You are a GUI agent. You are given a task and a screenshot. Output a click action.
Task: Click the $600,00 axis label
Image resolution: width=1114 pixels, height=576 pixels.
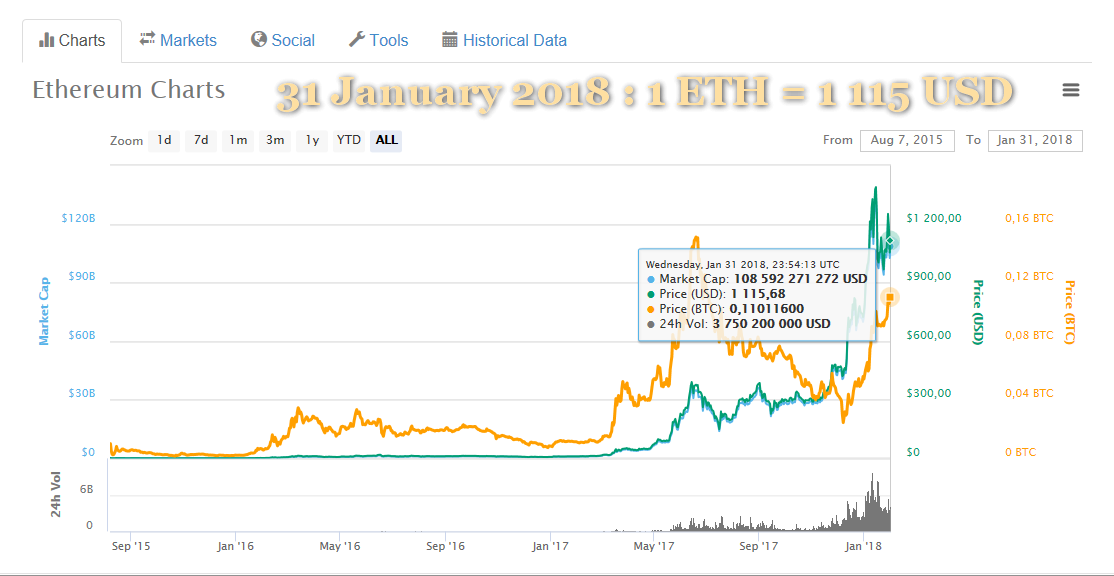(x=930, y=335)
